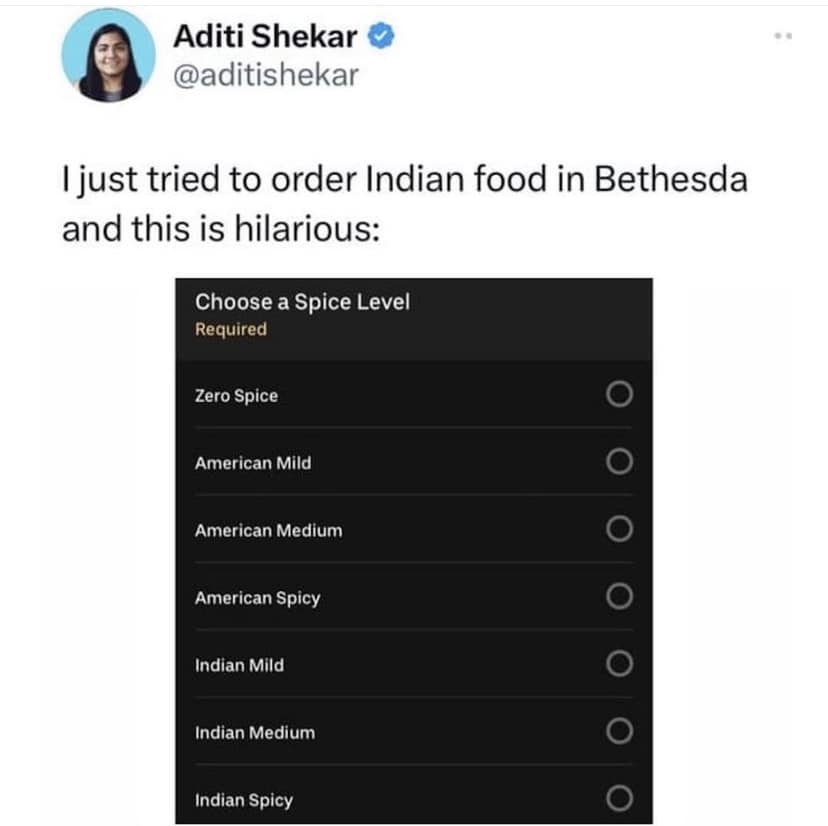Select the American Mild radio button
The width and height of the screenshot is (828, 826).
pyautogui.click(x=619, y=462)
